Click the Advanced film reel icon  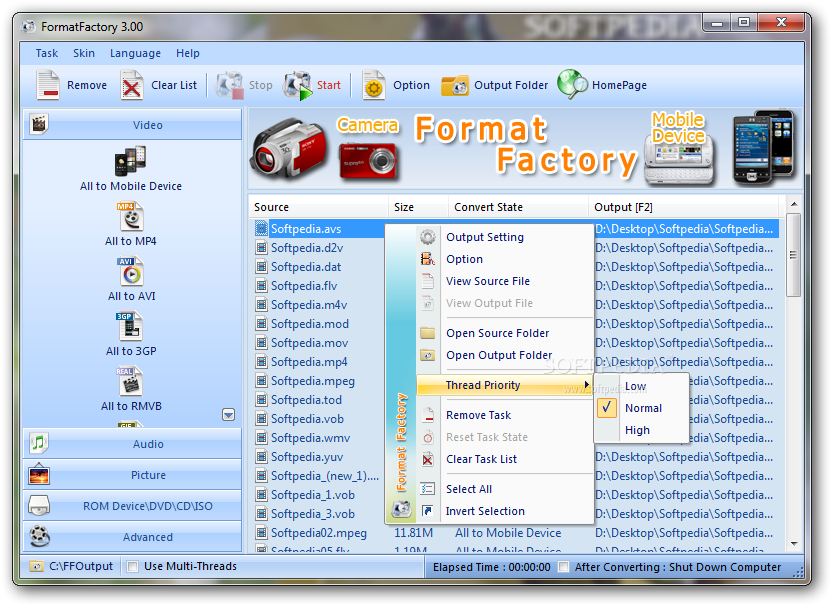[x=40, y=536]
